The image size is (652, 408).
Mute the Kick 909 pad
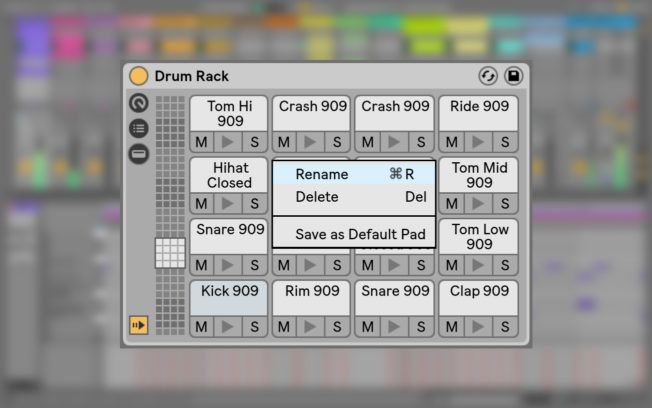click(202, 326)
